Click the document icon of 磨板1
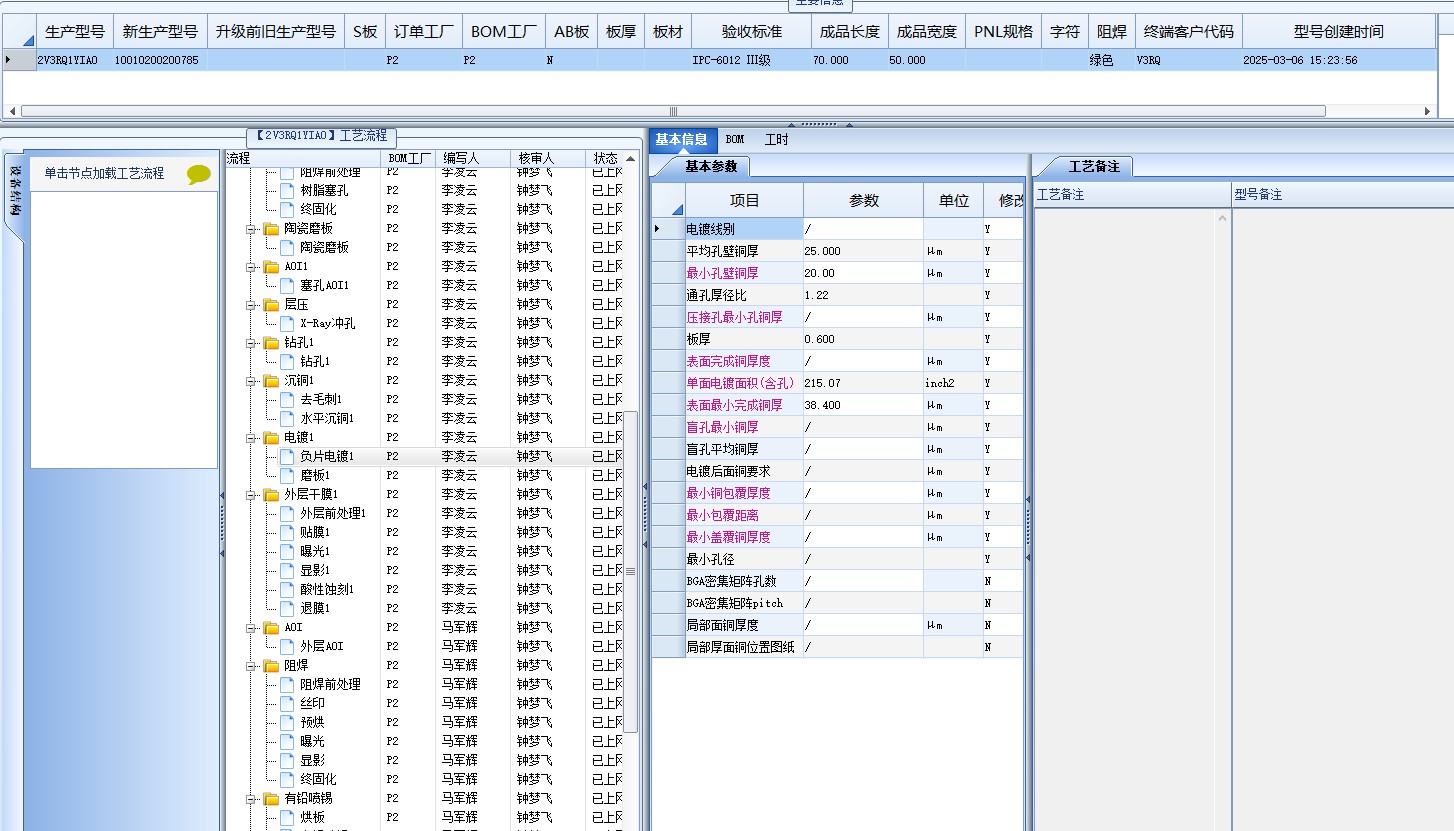The image size is (1454, 831). point(288,476)
